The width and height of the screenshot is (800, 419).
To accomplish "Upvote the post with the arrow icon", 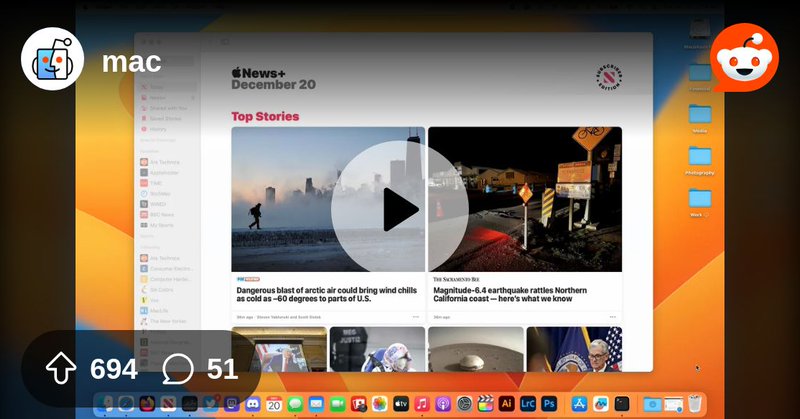I will click(x=61, y=368).
